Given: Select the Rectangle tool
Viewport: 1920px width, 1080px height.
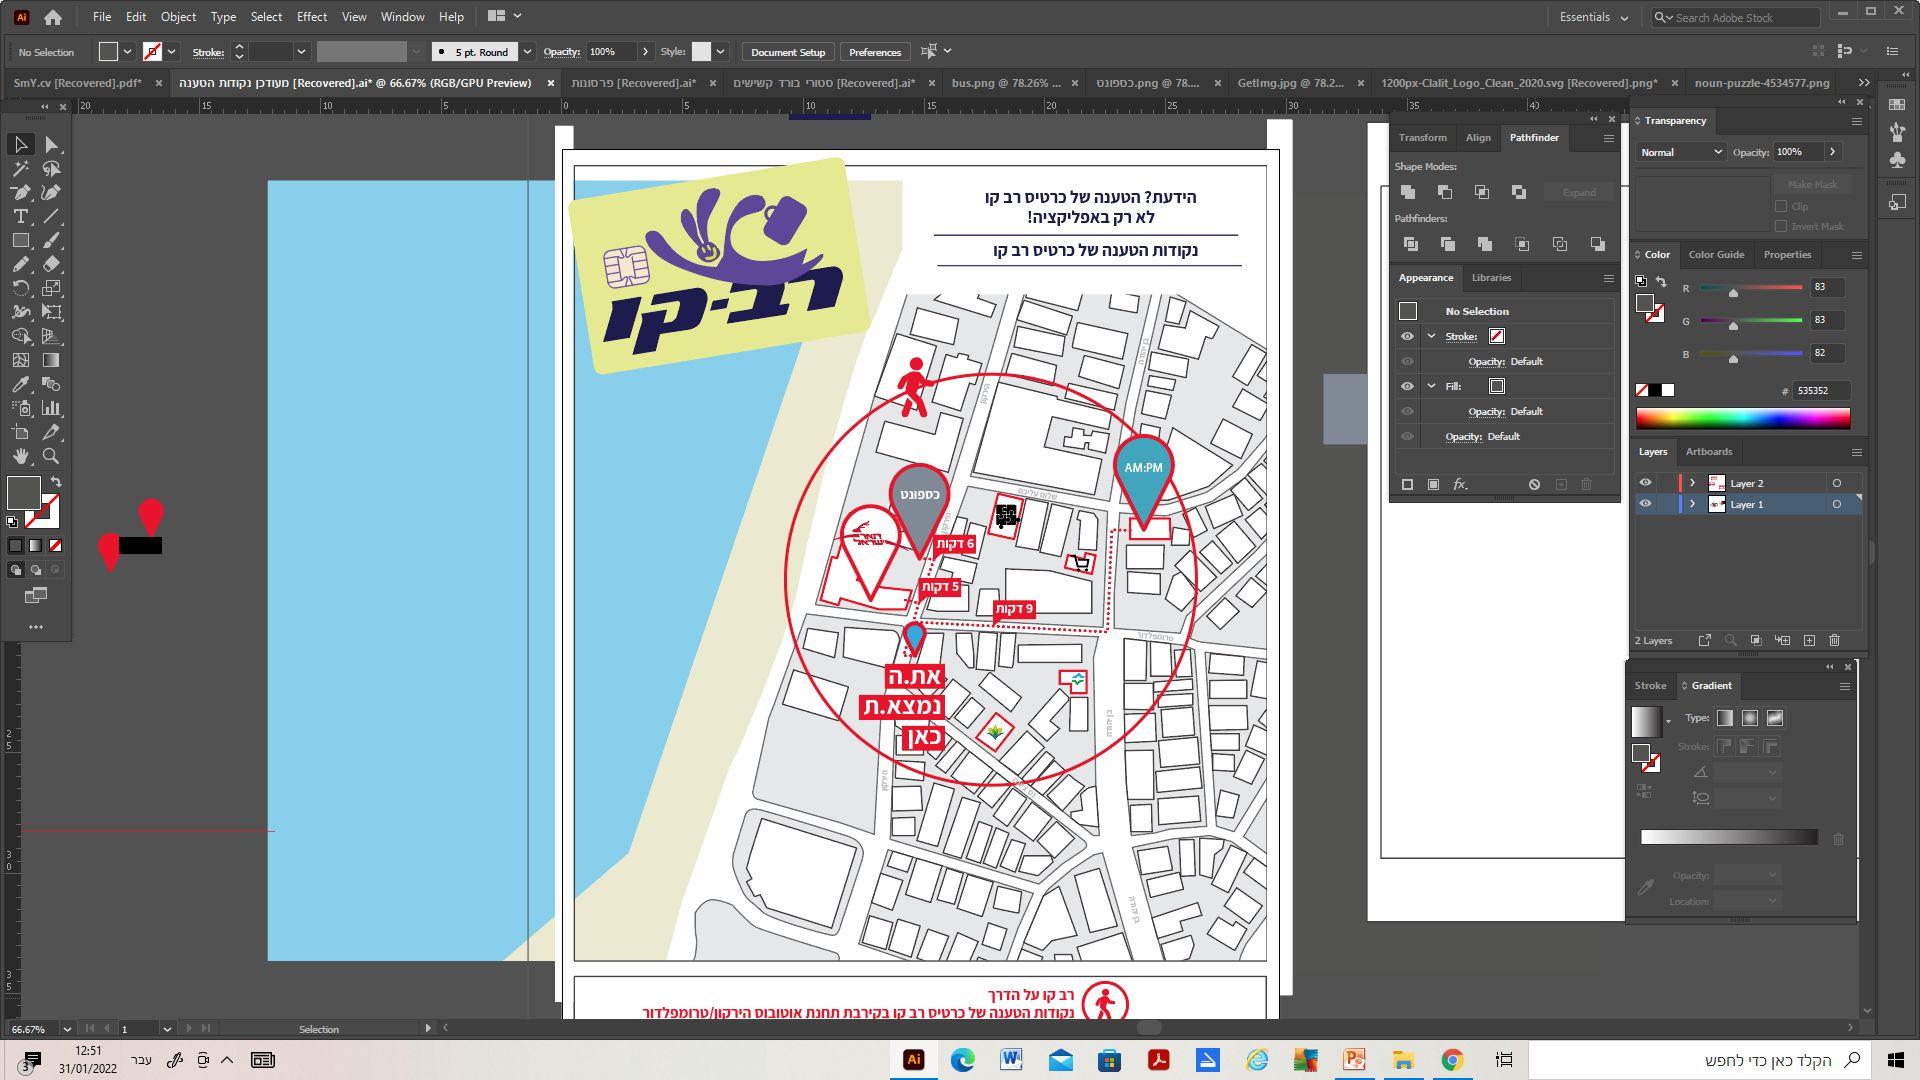Looking at the screenshot, I should coord(20,241).
